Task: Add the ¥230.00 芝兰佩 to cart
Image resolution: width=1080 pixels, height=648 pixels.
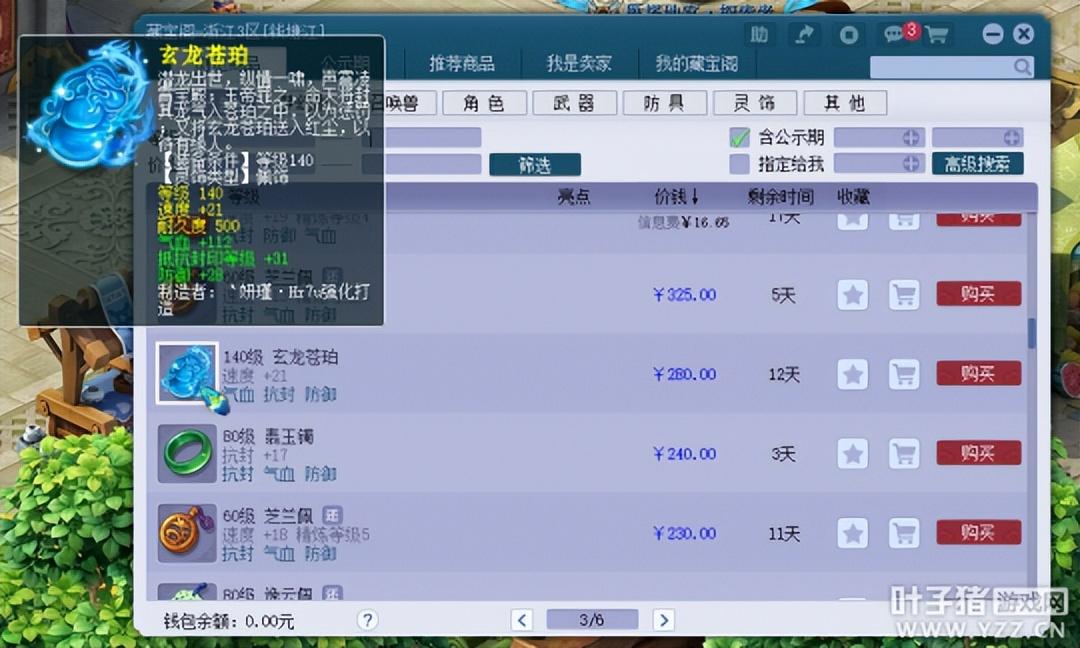Action: pyautogui.click(x=904, y=533)
